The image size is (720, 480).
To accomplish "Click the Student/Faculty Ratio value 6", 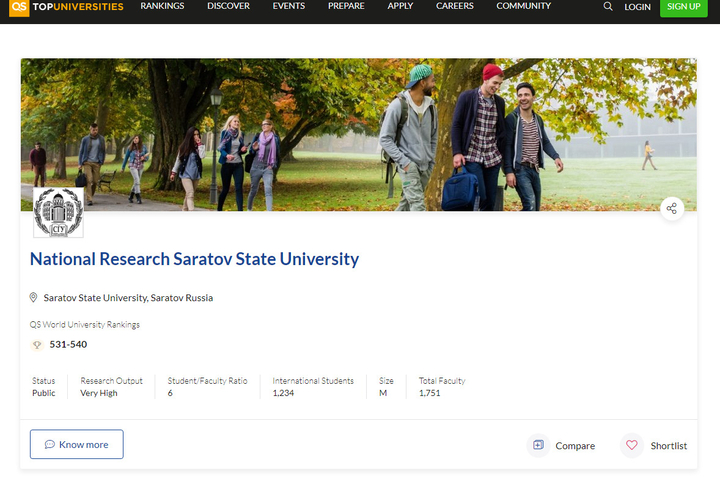I will (x=170, y=393).
